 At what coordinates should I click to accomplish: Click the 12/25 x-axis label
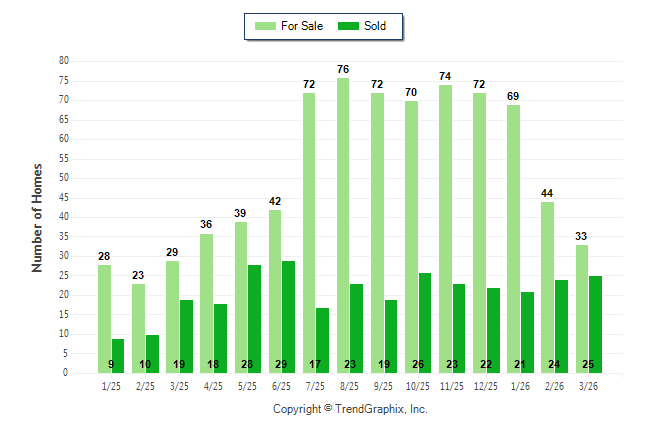[x=486, y=385]
